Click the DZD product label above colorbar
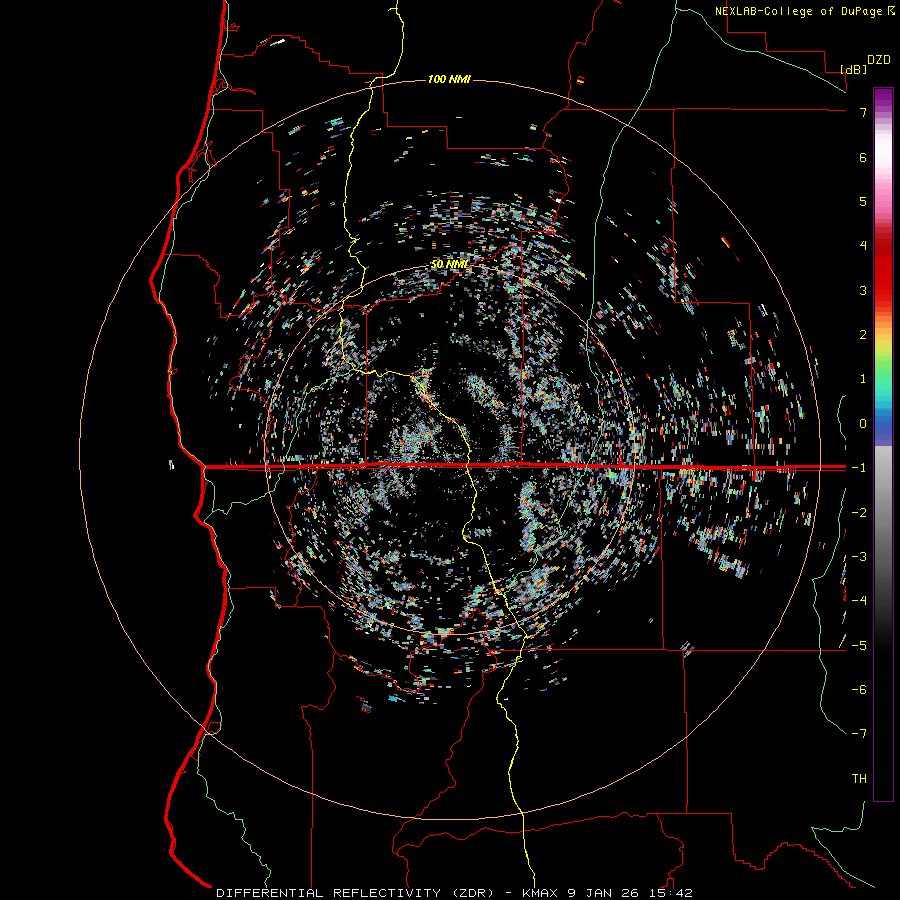The image size is (900, 900). pos(879,60)
